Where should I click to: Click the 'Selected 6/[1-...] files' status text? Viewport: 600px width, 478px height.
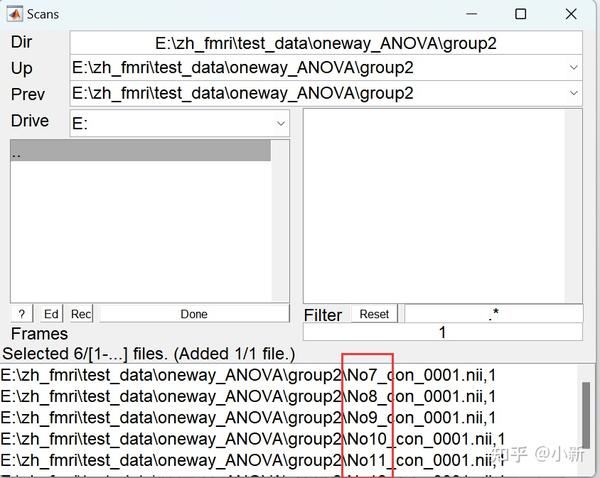(148, 354)
